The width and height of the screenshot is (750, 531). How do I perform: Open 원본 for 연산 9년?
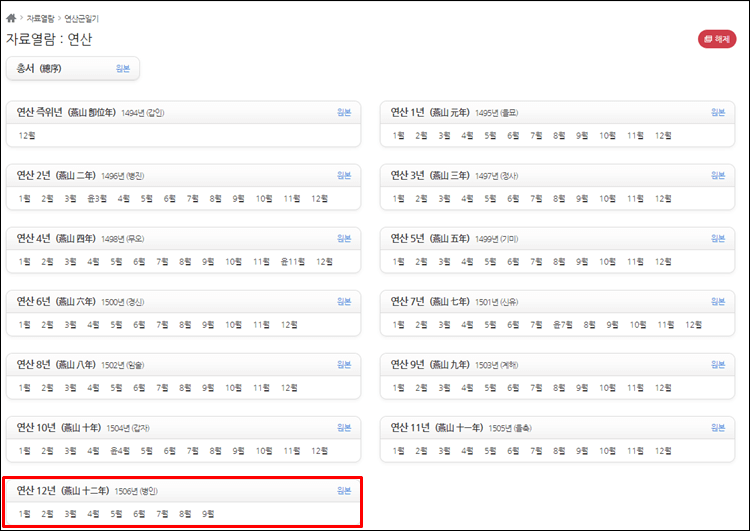[x=718, y=365]
